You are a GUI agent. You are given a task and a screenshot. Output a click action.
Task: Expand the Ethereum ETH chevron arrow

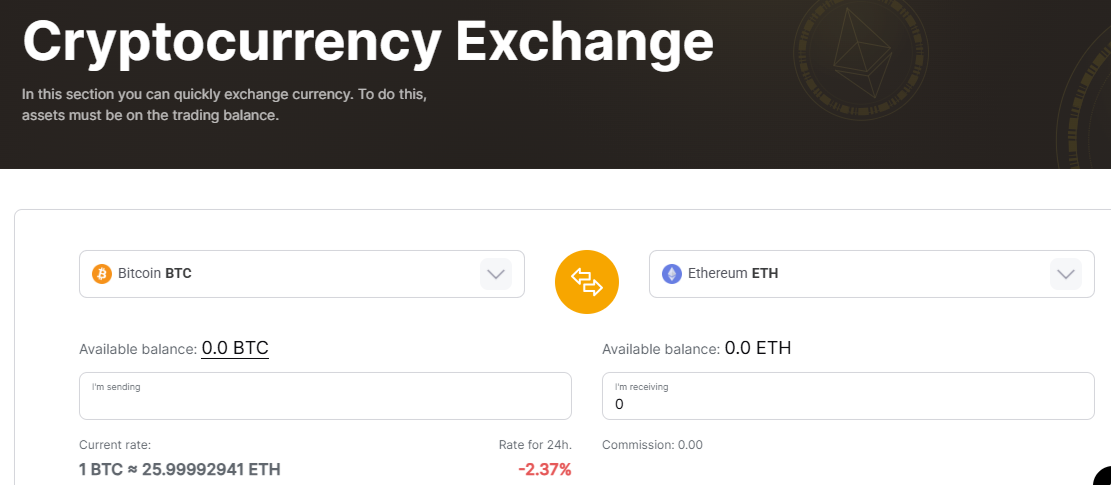click(1066, 273)
